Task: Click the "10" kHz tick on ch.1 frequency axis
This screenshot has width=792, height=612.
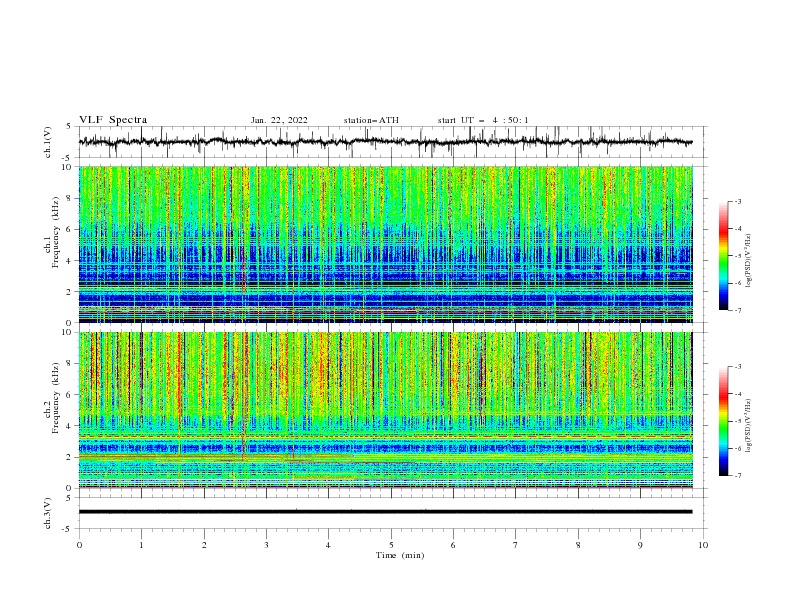Action: (68, 167)
